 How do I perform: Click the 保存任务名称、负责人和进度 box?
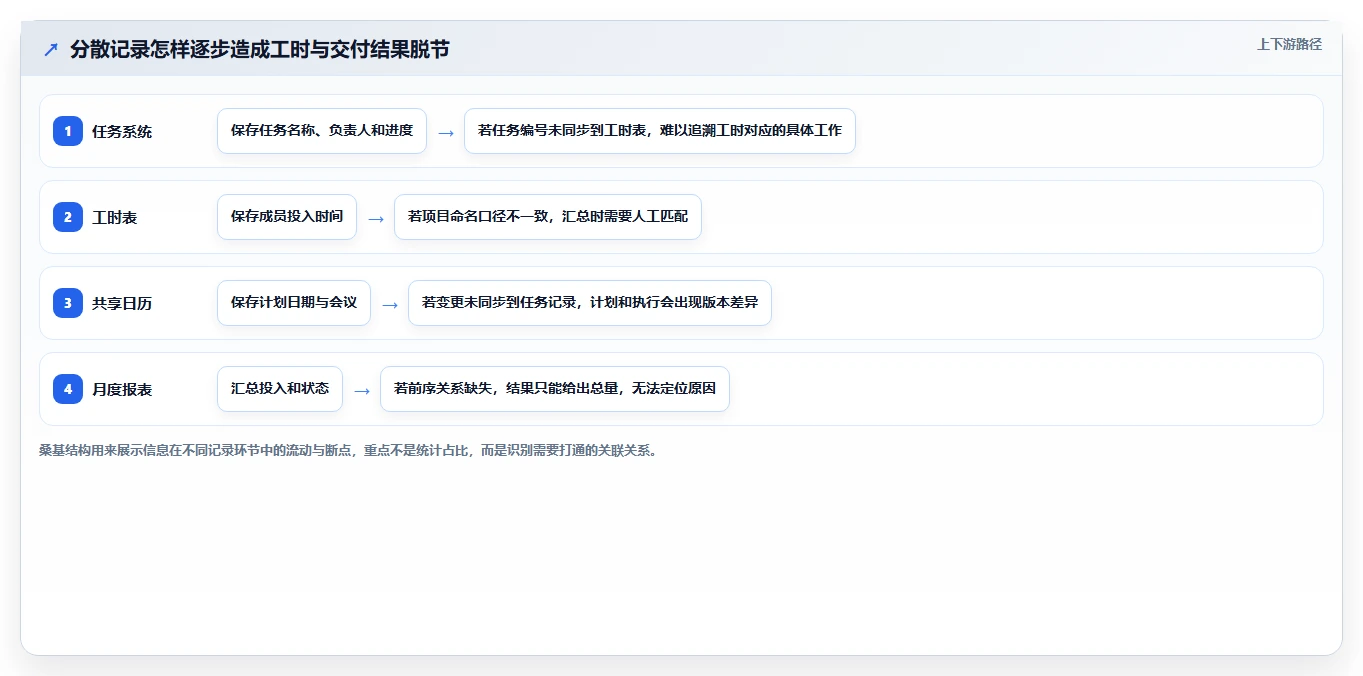(x=322, y=131)
